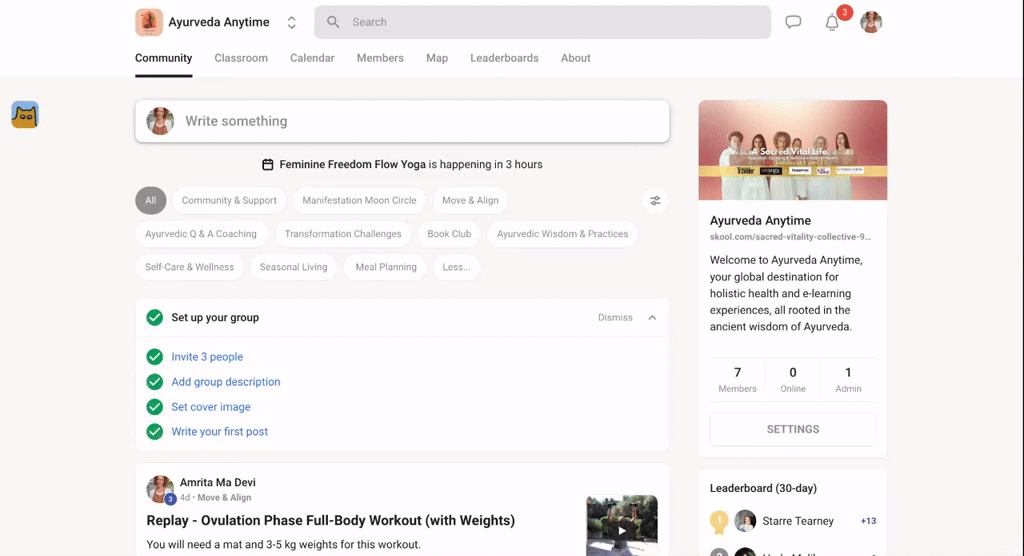
Task: Click the yellow cat extension icon
Action: (x=25, y=115)
